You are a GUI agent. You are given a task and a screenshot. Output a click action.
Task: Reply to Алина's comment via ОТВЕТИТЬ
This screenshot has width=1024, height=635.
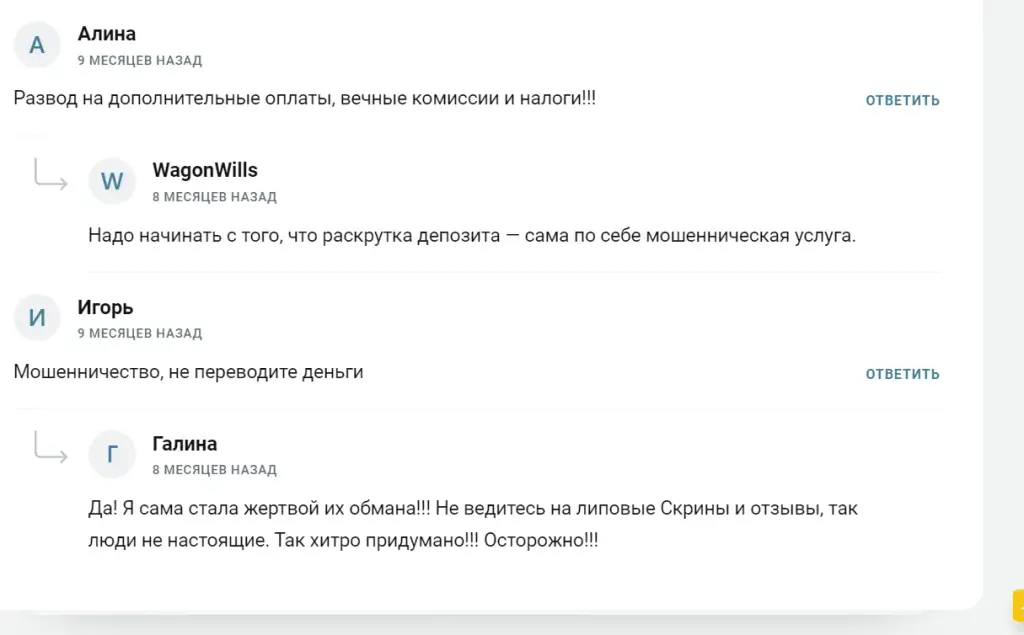(x=903, y=101)
